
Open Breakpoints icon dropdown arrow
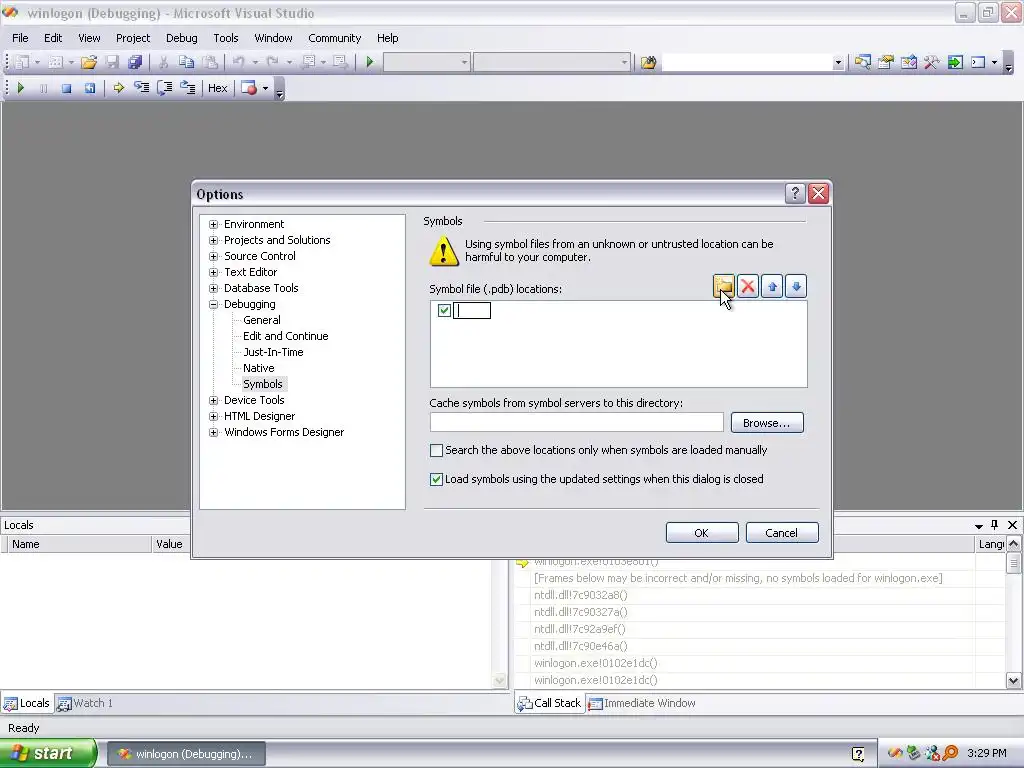tap(265, 88)
